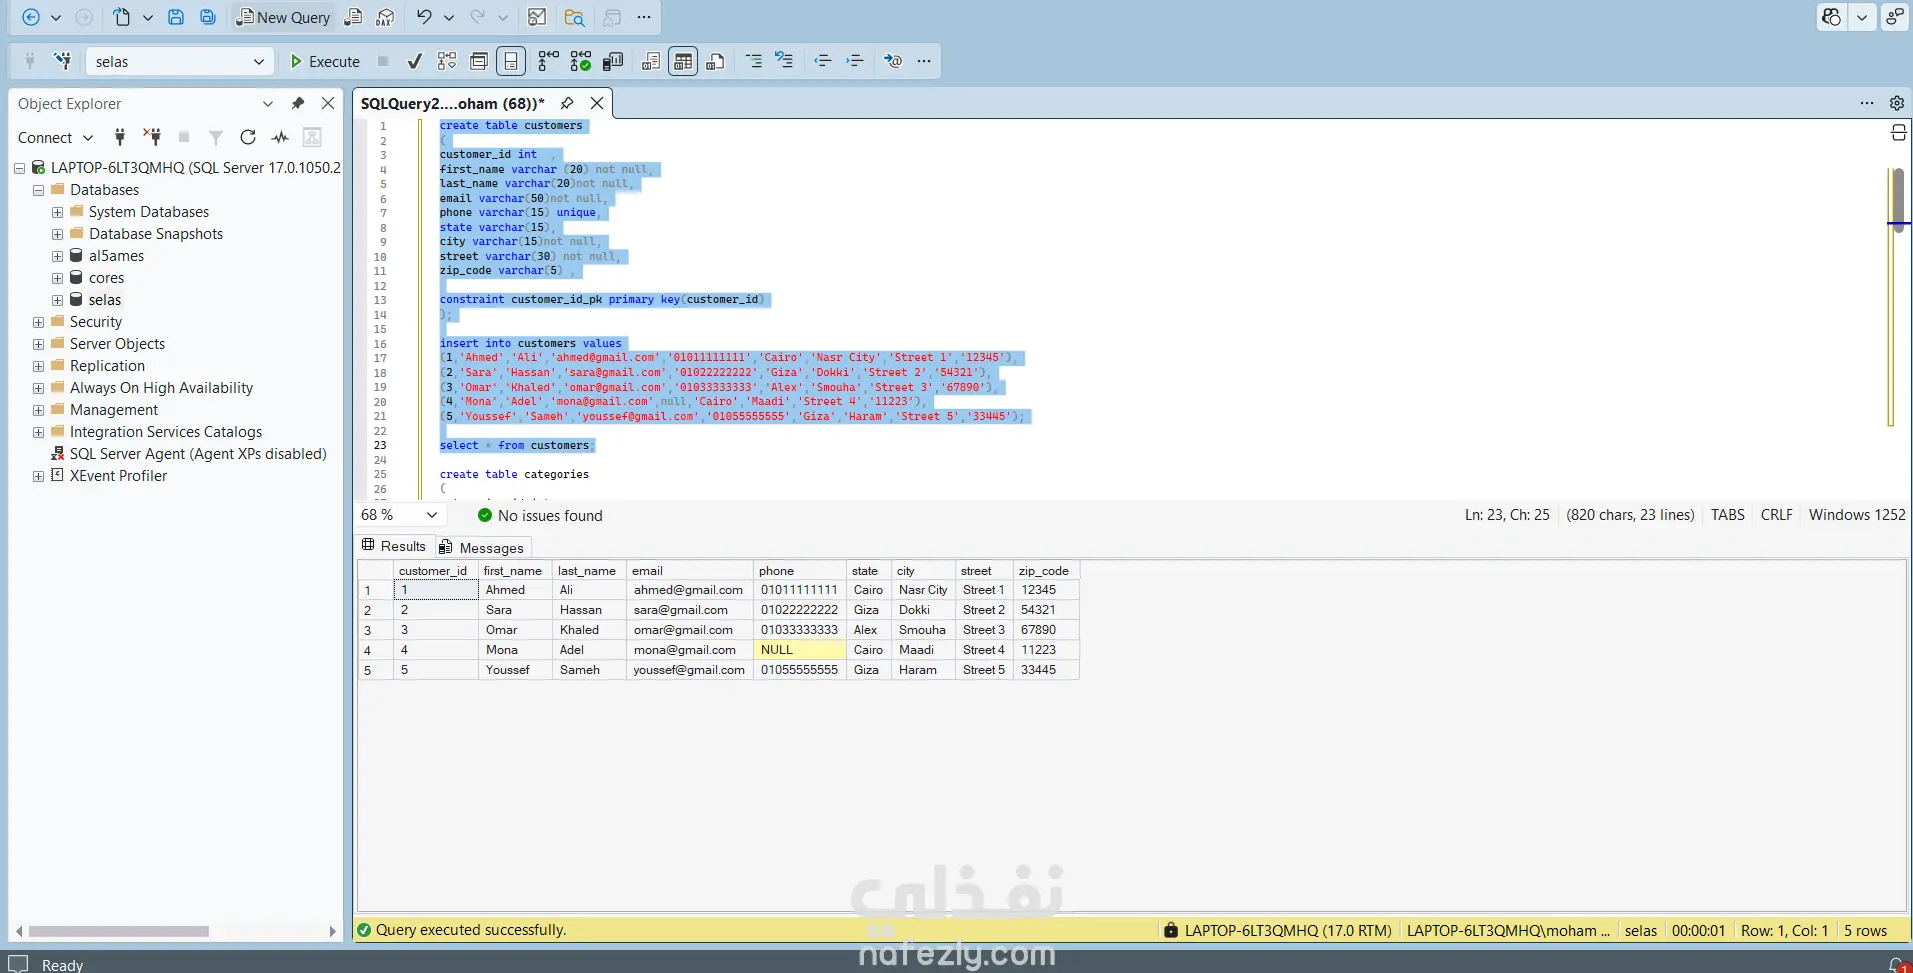Expand the selas database node
Screen dimensions: 1913x973
coord(57,300)
